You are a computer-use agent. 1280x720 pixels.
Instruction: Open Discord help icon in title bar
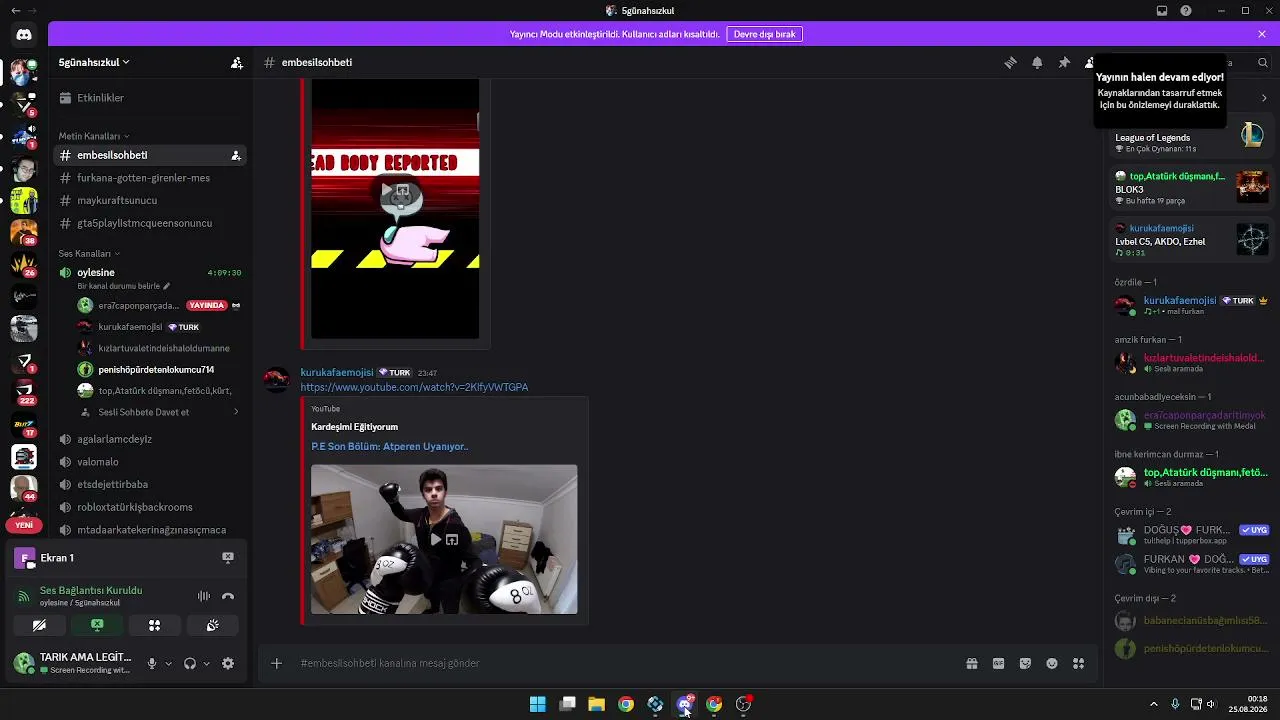pyautogui.click(x=1186, y=11)
